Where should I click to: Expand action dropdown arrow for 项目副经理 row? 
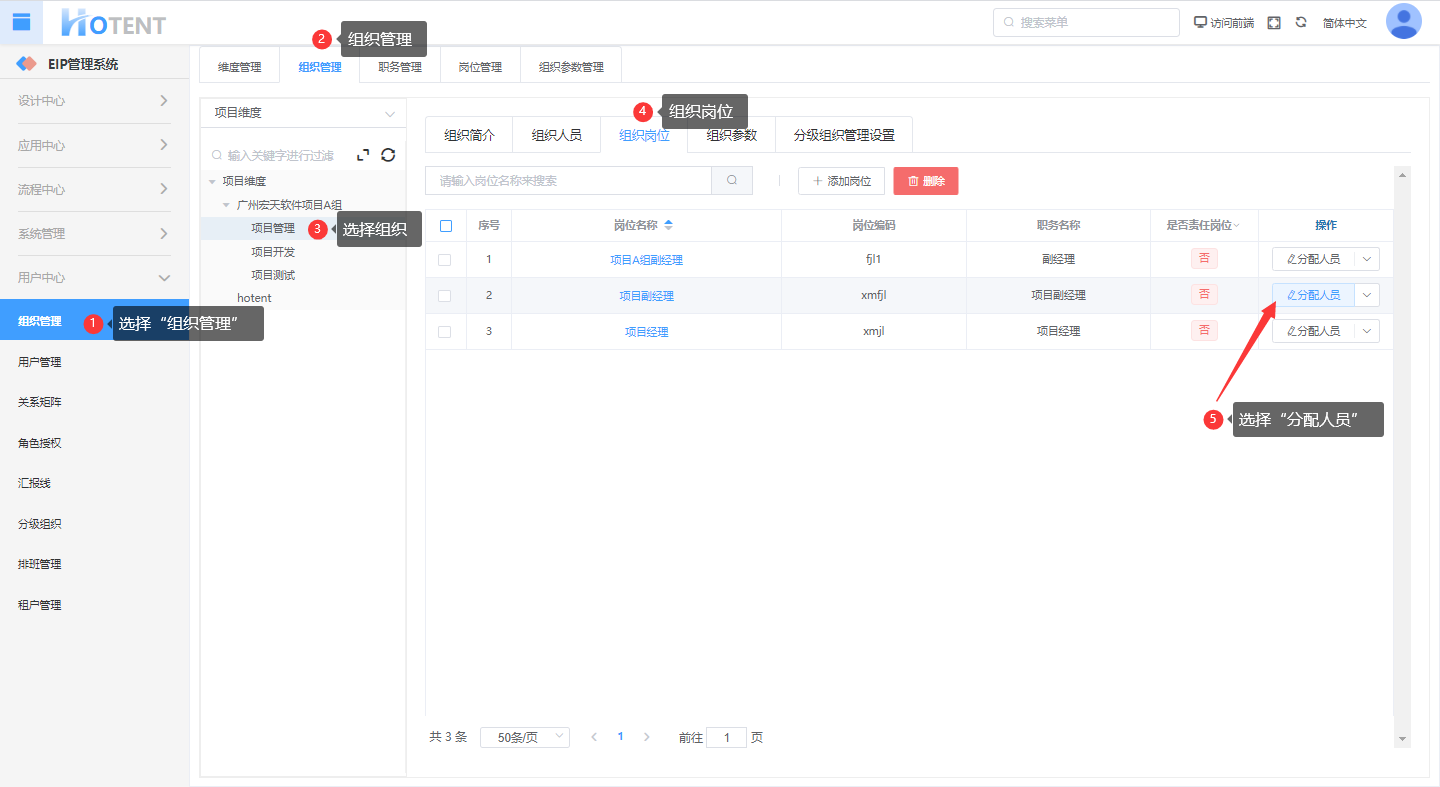[x=1367, y=295]
